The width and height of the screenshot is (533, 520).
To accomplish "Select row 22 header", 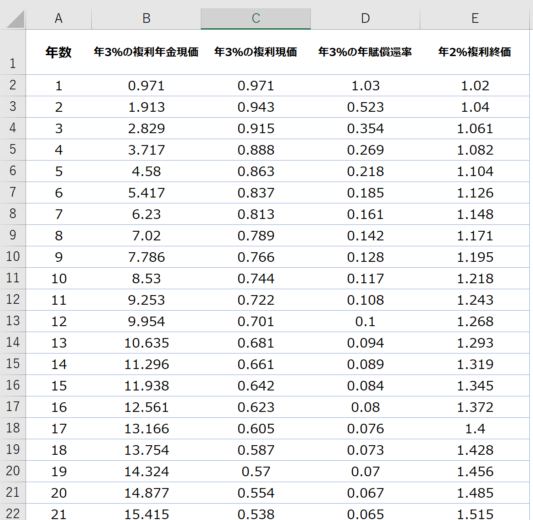I will (13, 512).
